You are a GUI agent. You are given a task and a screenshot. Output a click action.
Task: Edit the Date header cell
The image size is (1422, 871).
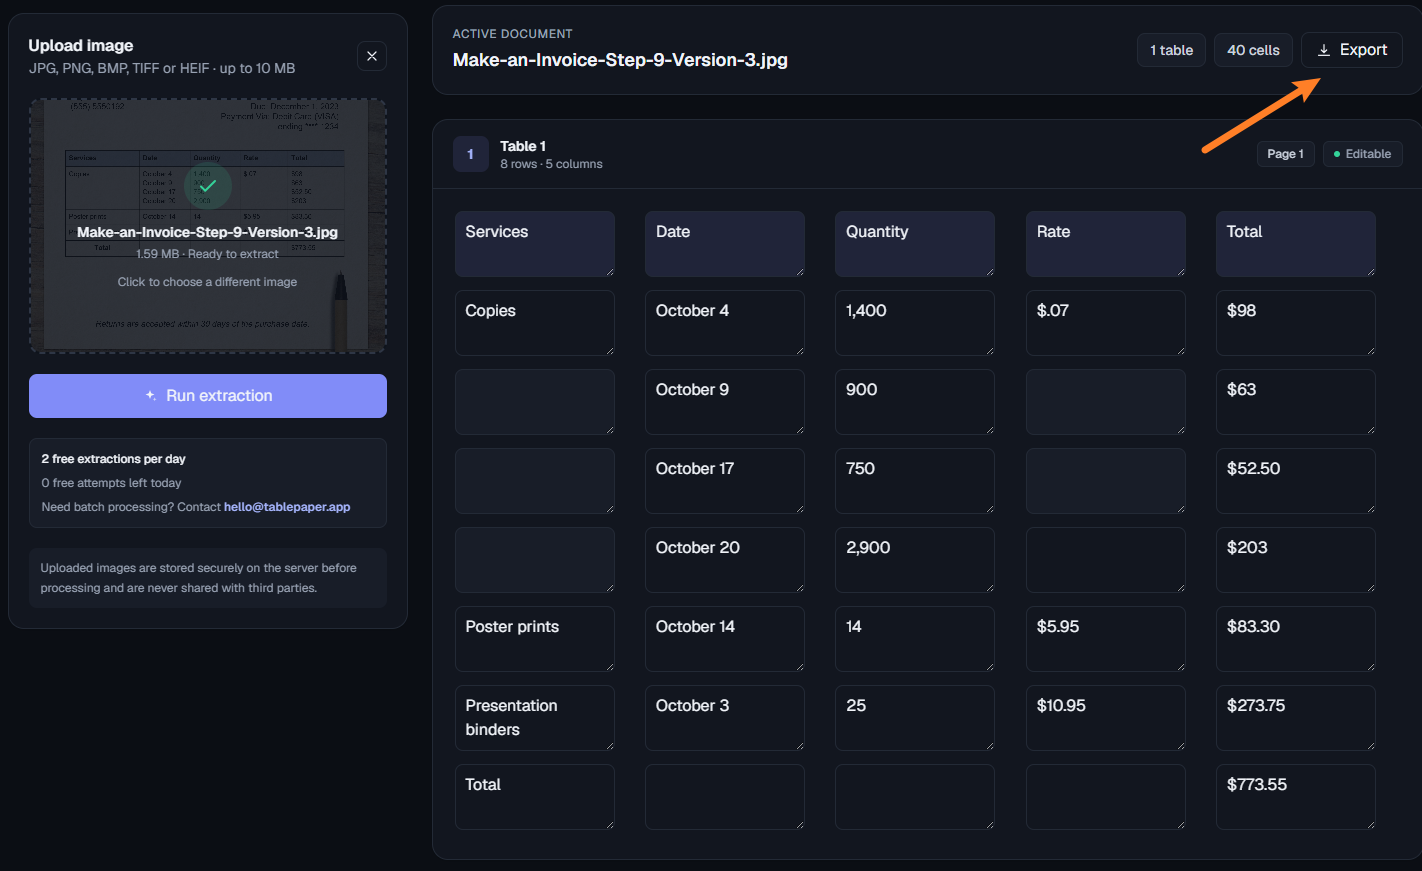point(725,244)
